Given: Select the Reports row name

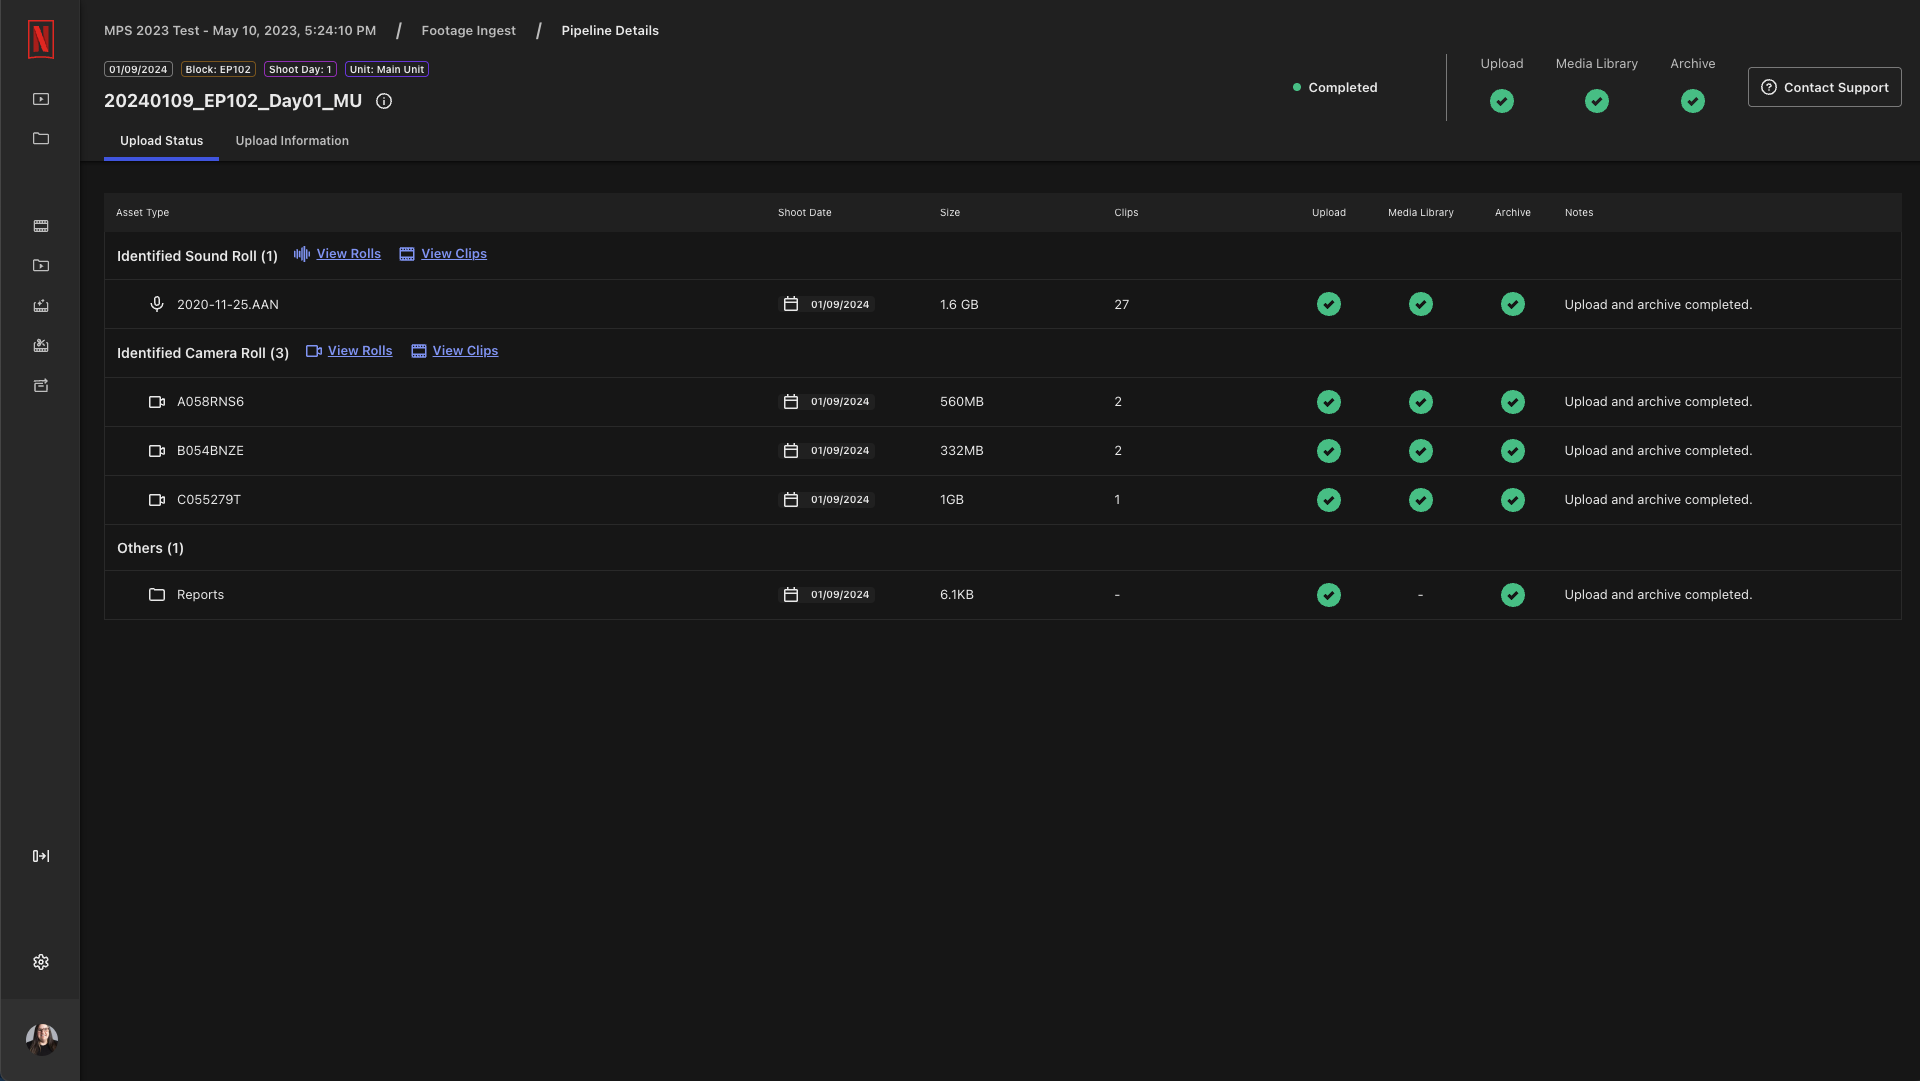Looking at the screenshot, I should click(x=200, y=595).
